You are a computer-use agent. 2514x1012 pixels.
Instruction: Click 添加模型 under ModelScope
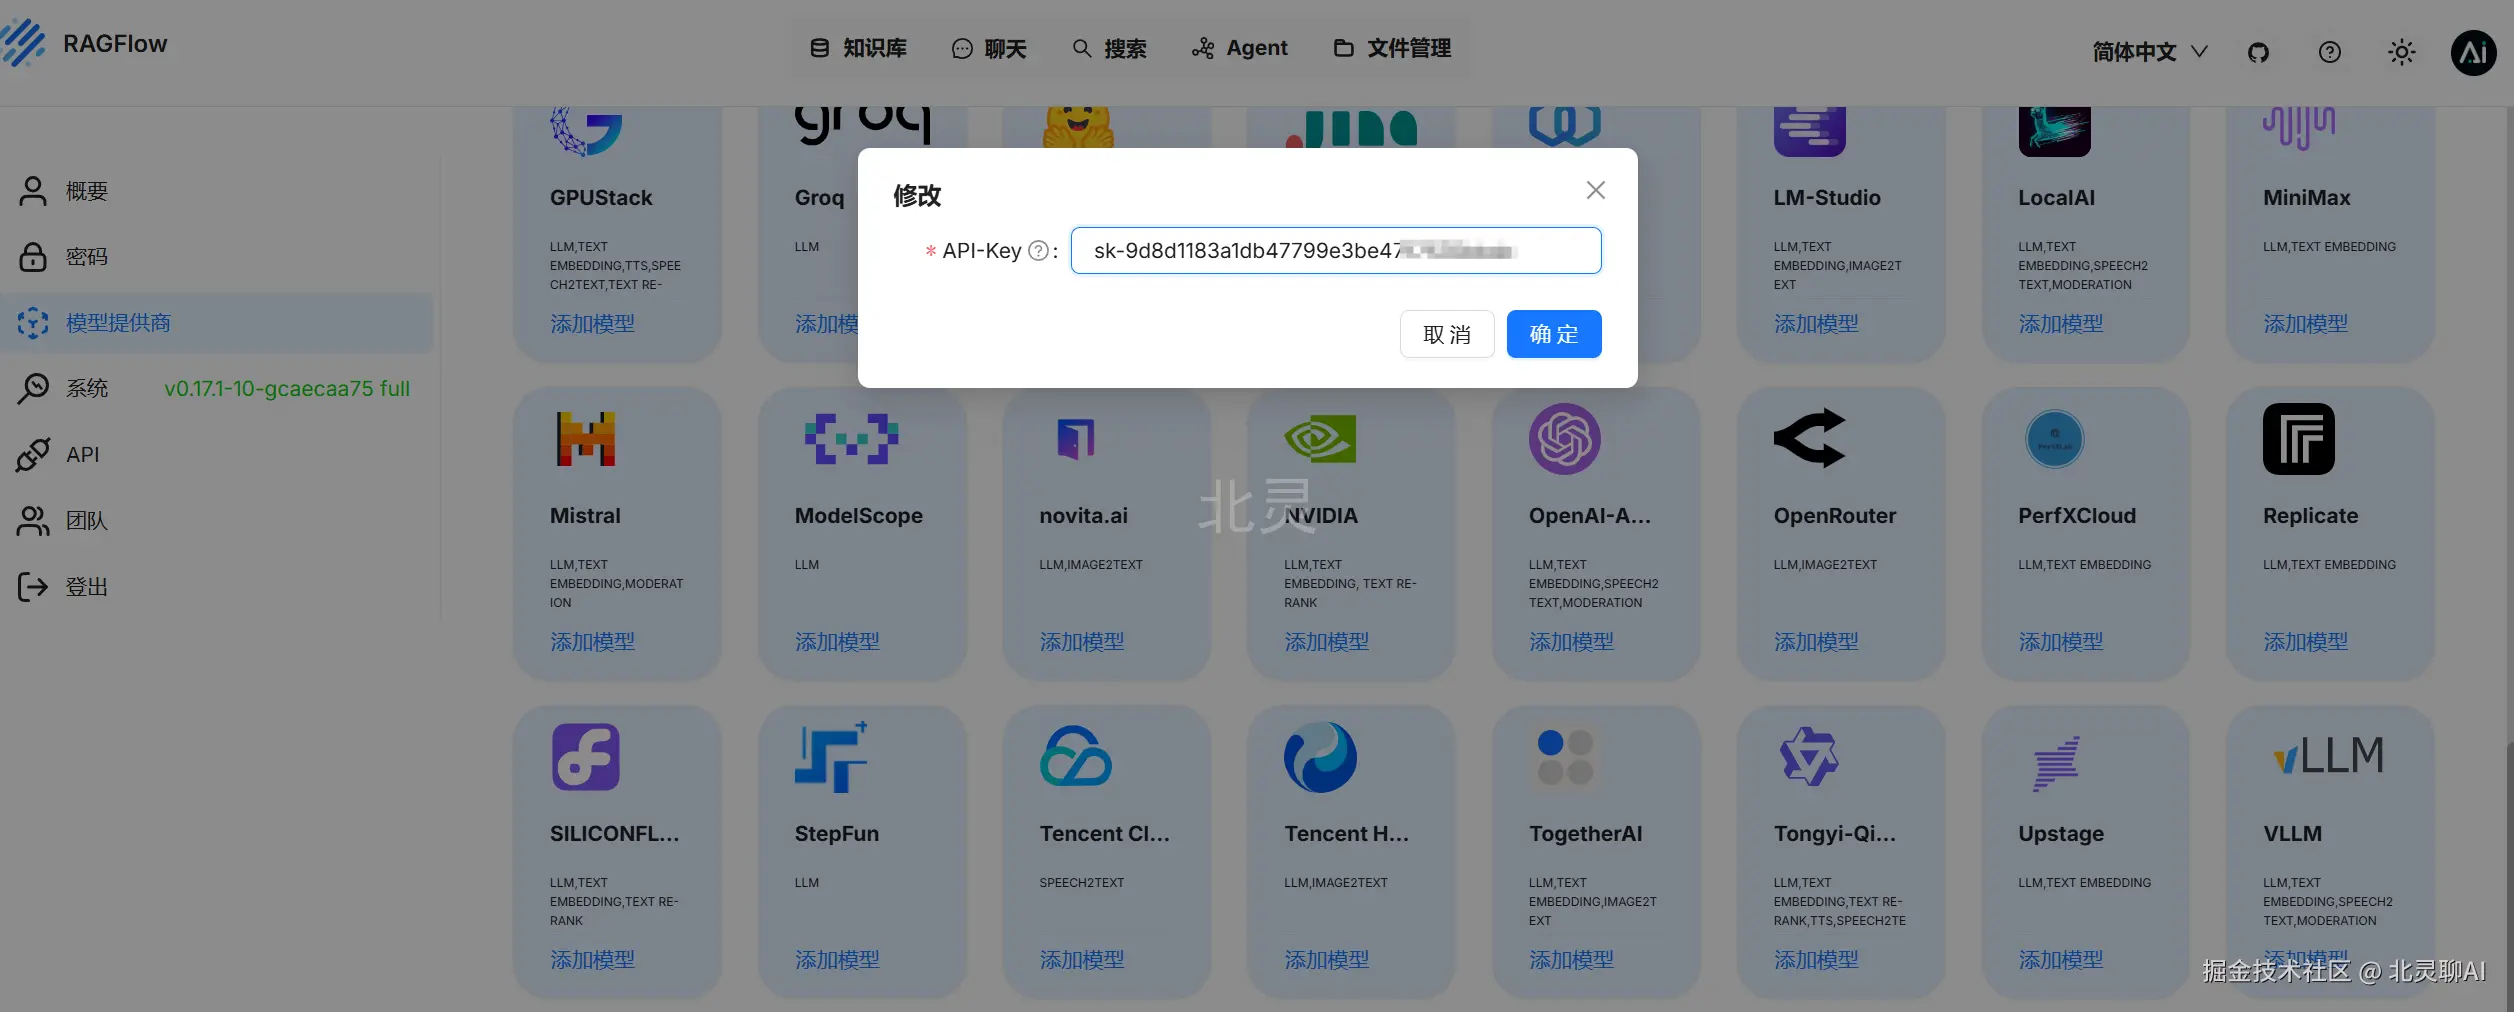(837, 642)
